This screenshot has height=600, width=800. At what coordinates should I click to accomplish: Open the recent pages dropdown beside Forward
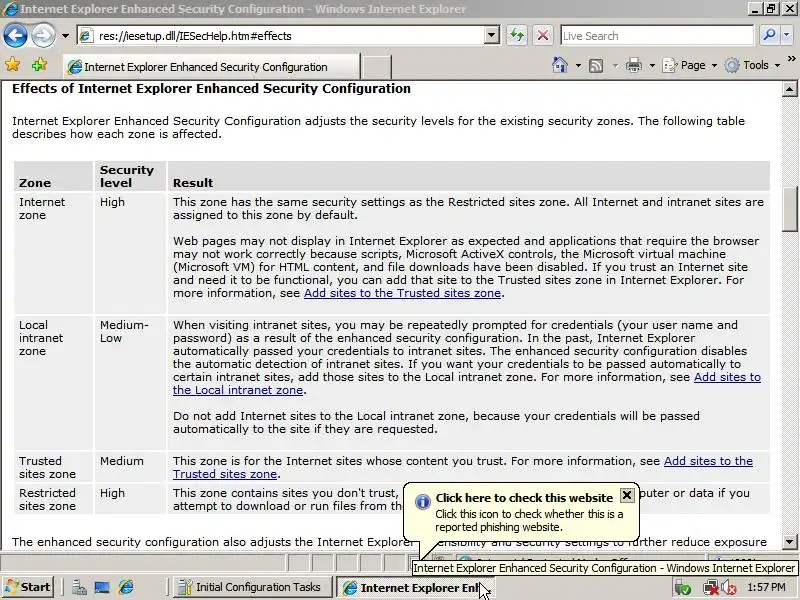click(x=65, y=36)
